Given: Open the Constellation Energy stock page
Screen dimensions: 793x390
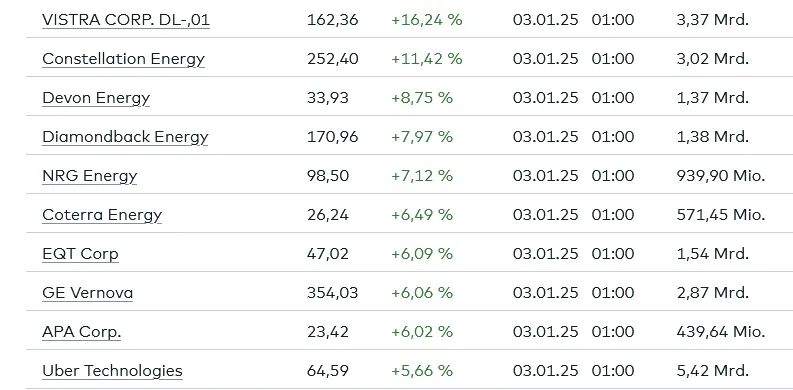Looking at the screenshot, I should click(x=123, y=59).
